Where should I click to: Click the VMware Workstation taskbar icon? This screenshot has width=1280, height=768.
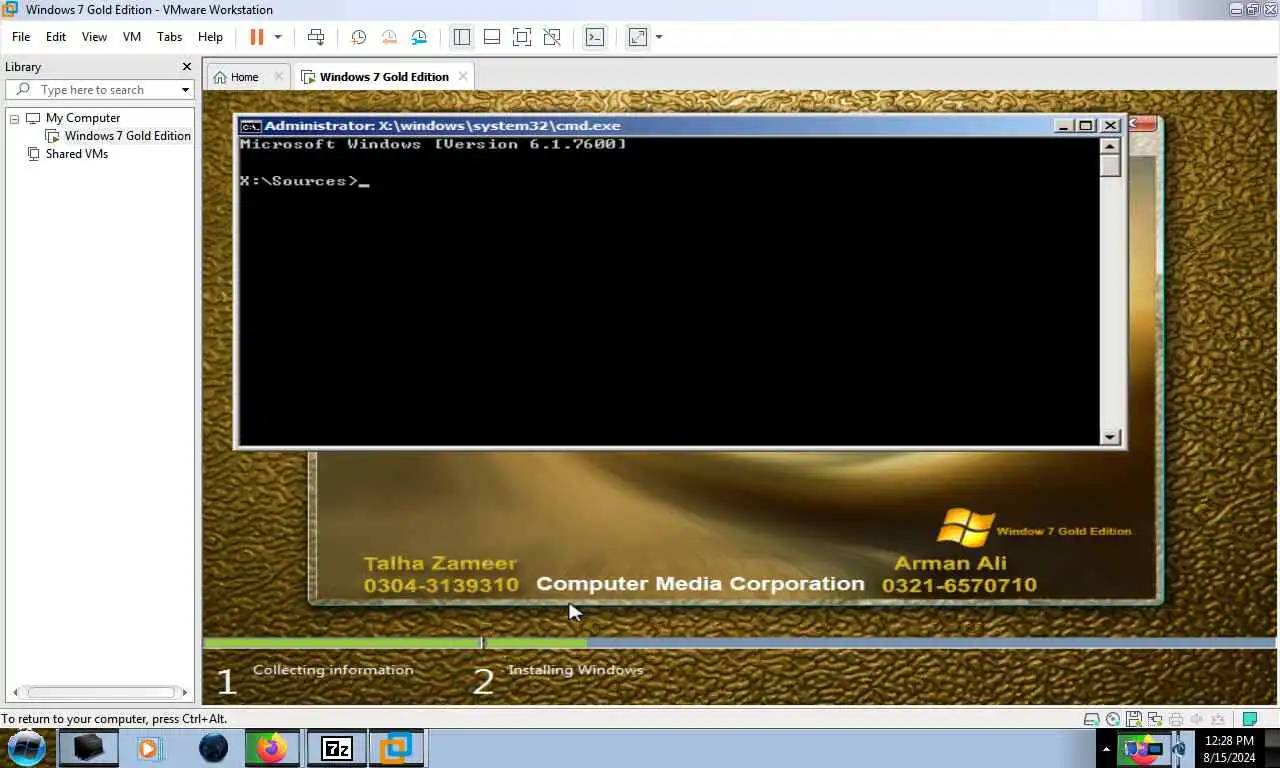click(x=396, y=748)
